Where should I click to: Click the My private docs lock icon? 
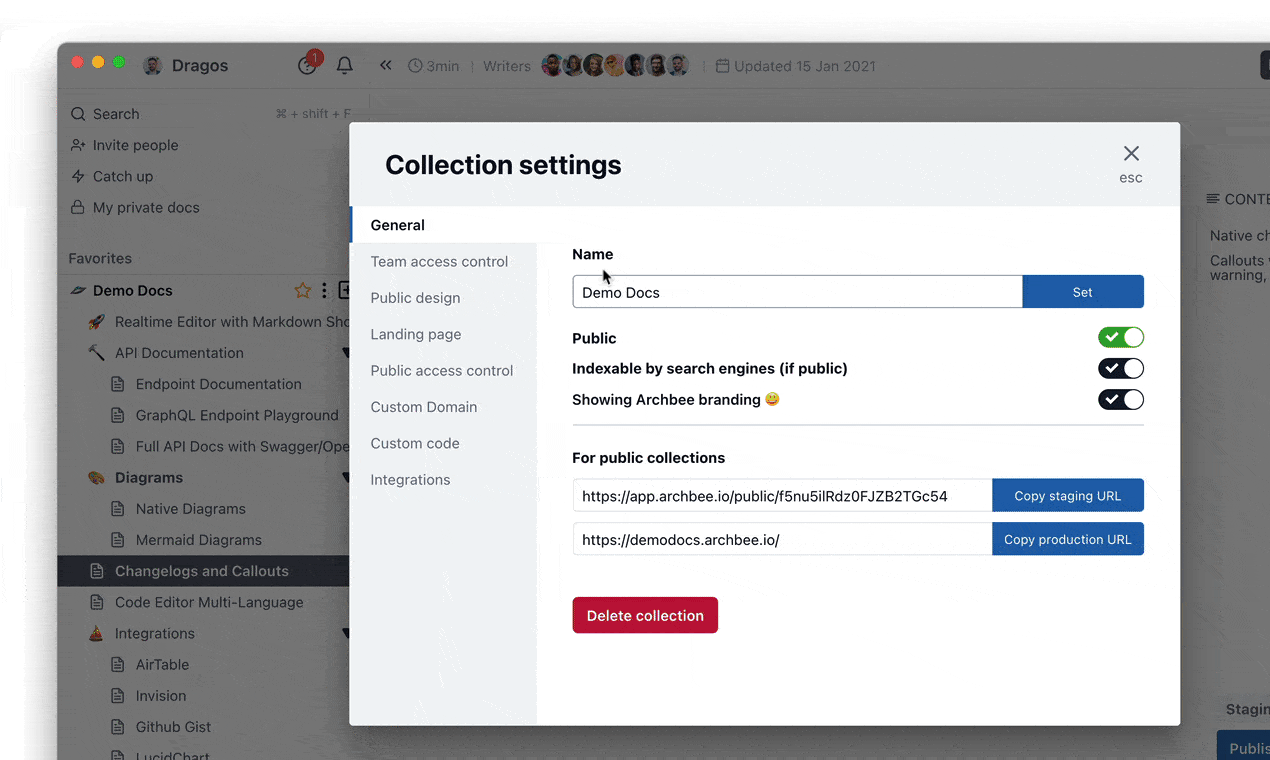pos(78,207)
